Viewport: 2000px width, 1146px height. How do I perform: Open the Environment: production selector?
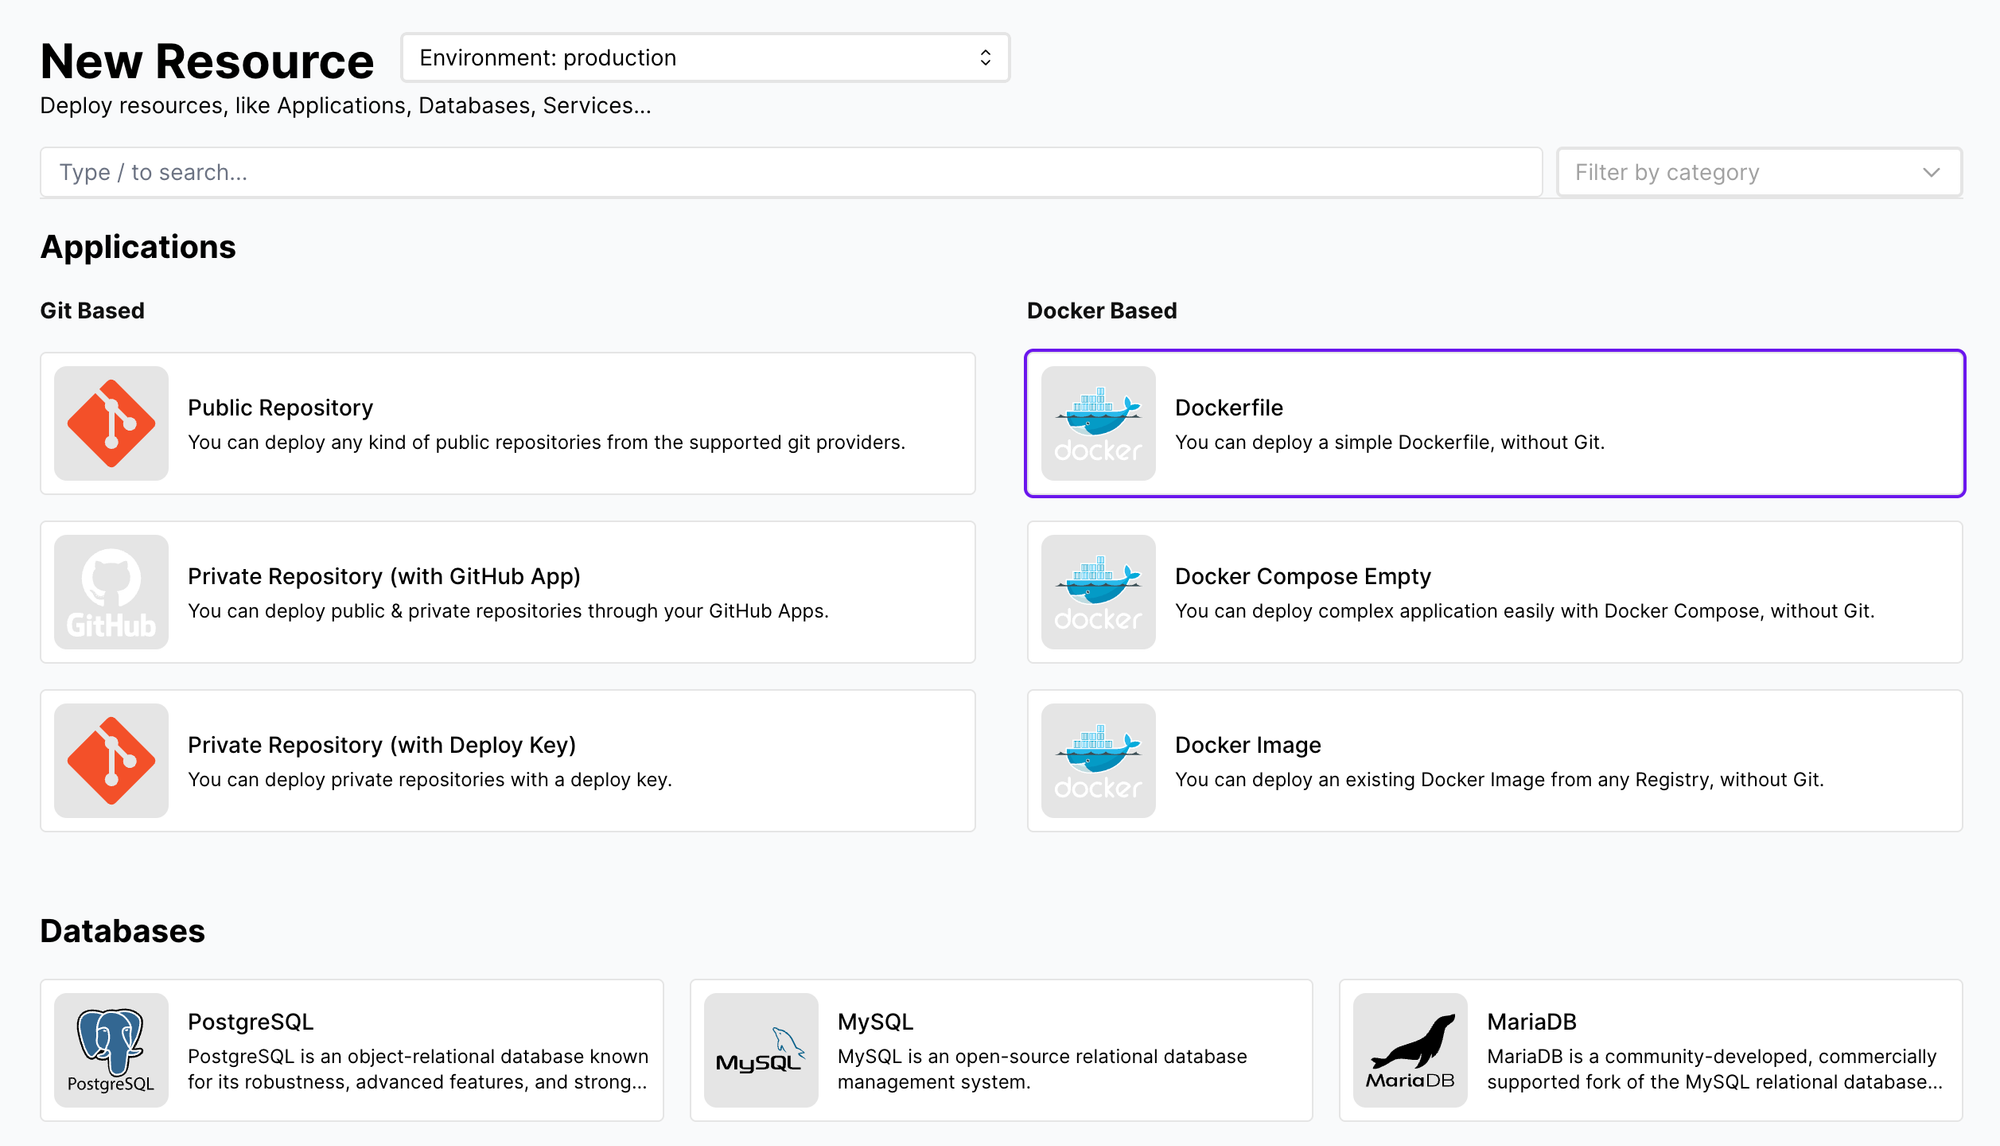pyautogui.click(x=705, y=58)
